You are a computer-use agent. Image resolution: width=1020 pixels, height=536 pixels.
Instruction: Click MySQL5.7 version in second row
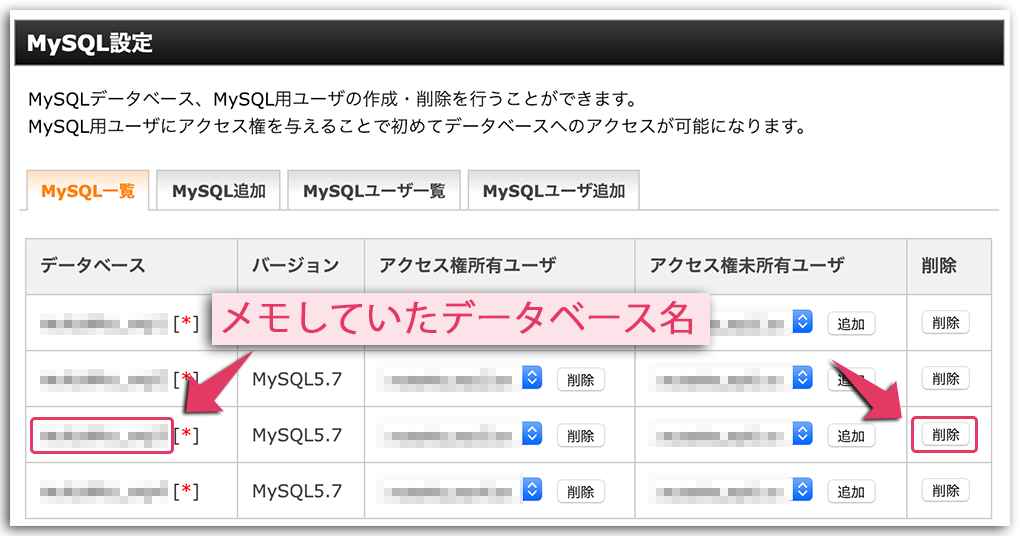(297, 379)
